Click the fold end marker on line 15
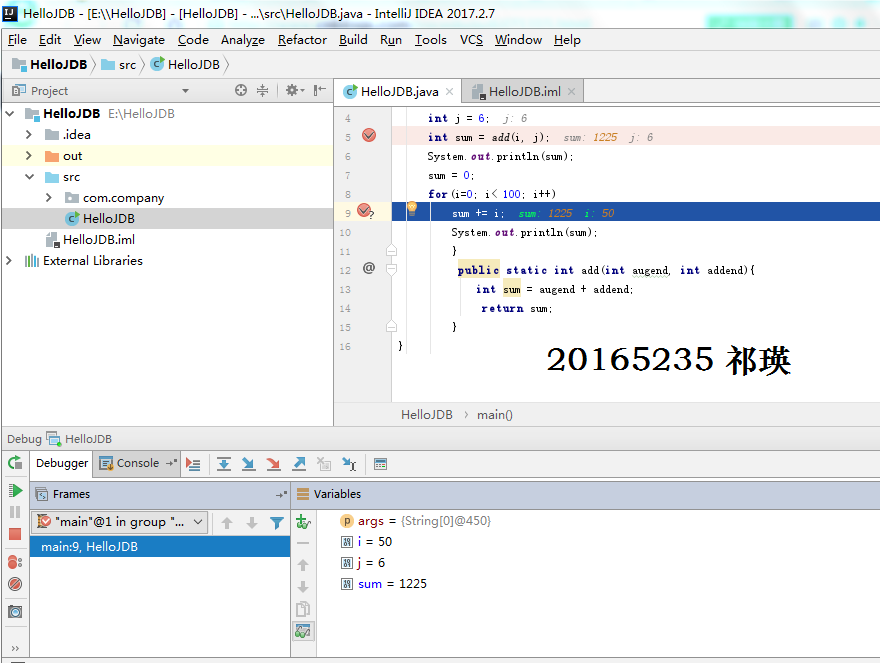The height and width of the screenshot is (663, 880). (x=392, y=327)
